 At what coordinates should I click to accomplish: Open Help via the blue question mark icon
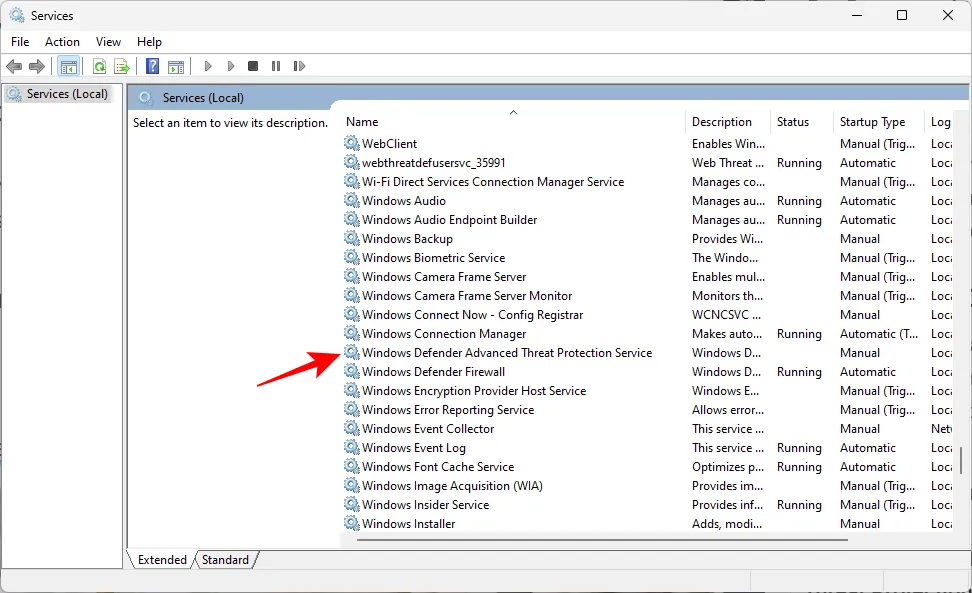point(153,67)
